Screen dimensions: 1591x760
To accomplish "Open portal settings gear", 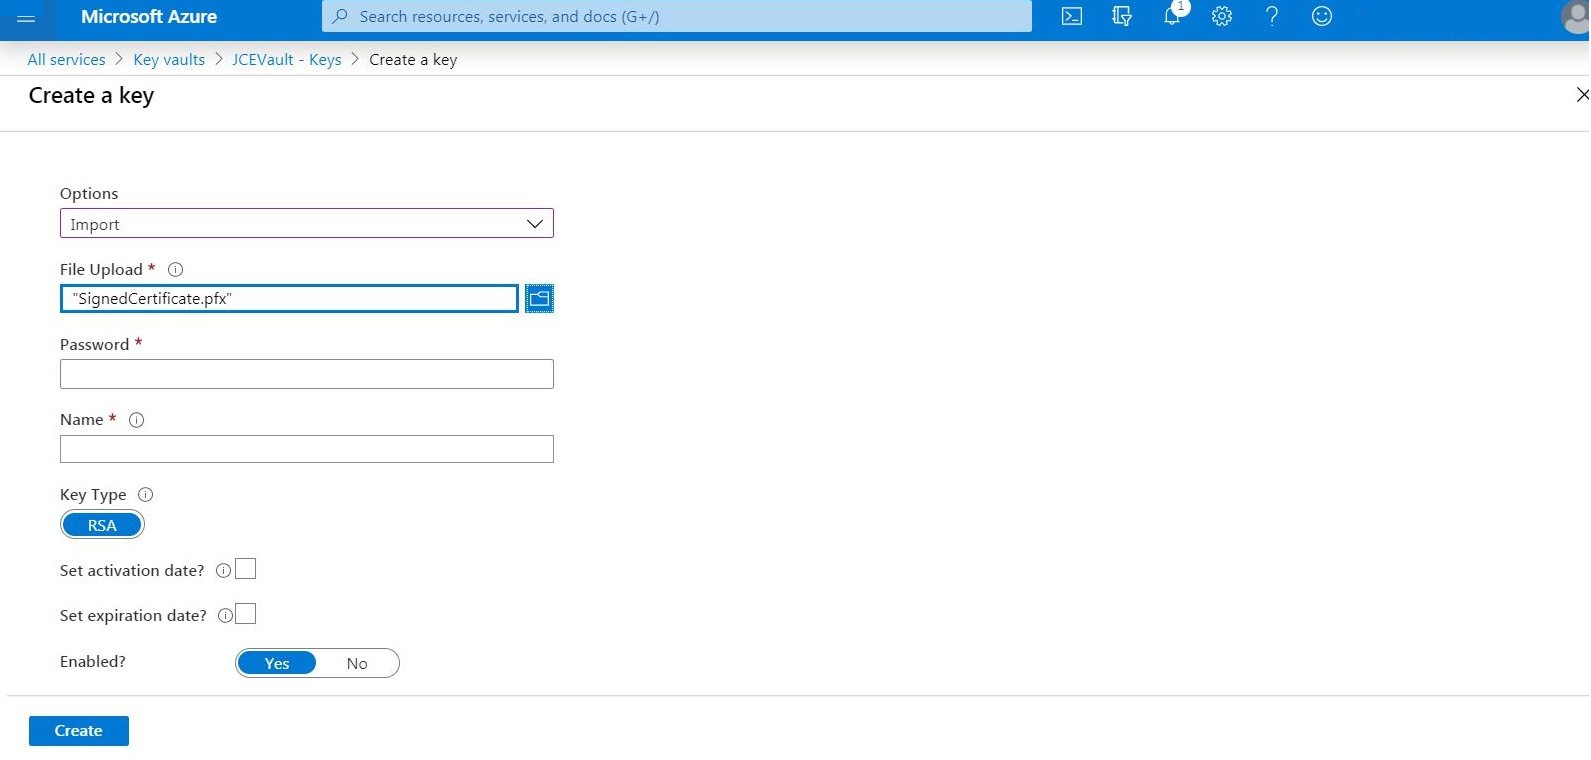I will coord(1221,17).
